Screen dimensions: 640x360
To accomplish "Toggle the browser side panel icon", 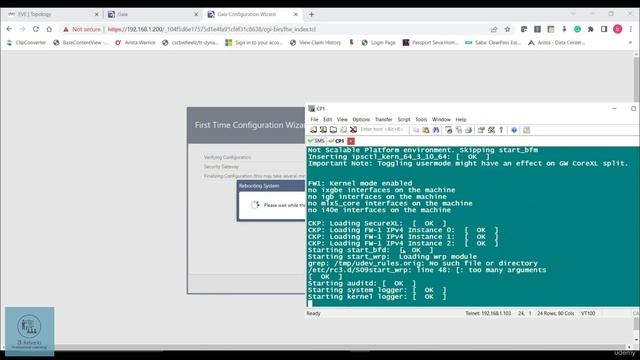I will (x=604, y=29).
